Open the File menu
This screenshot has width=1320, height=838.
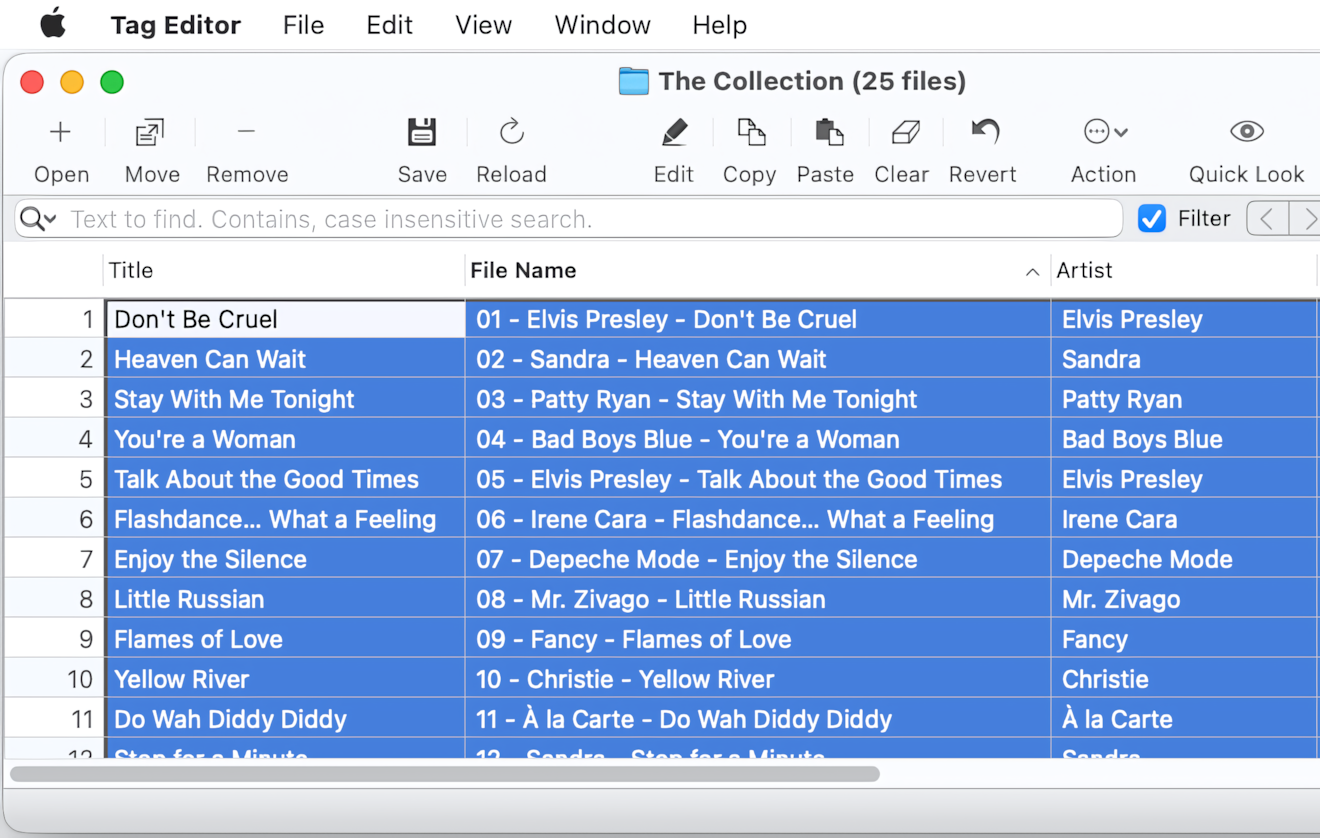(x=303, y=25)
